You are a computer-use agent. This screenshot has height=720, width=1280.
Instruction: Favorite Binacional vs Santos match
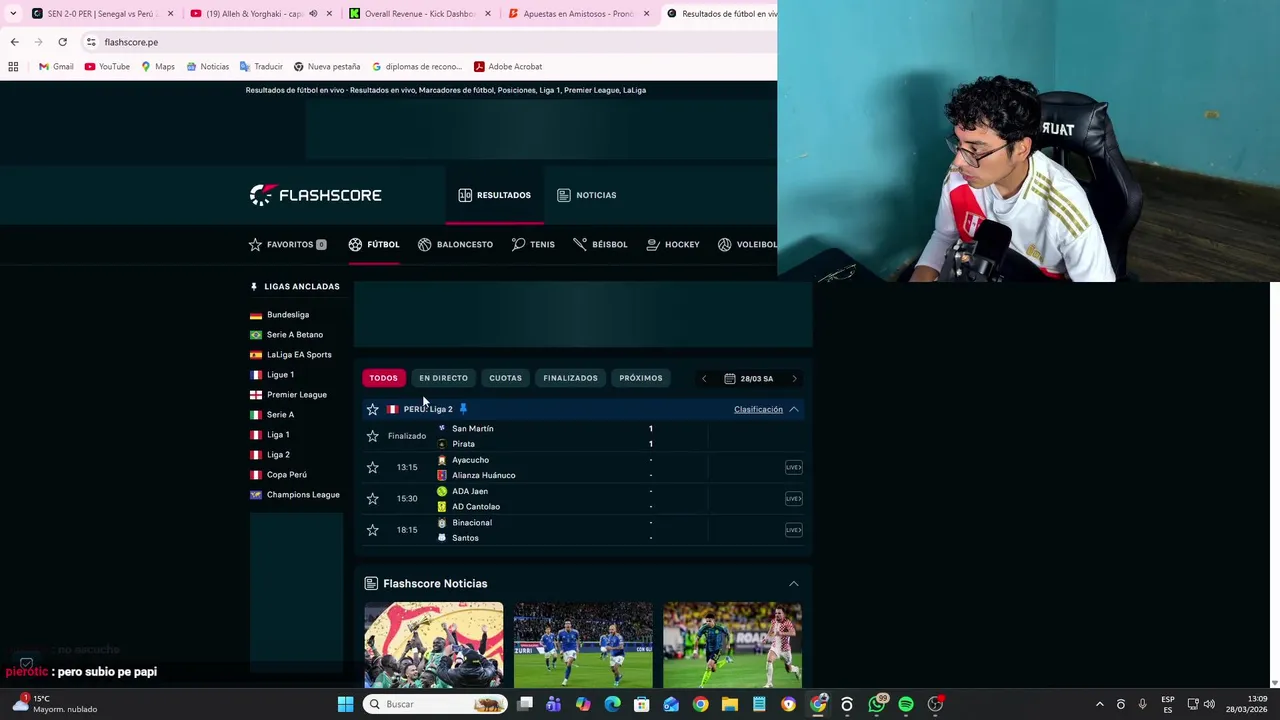[x=373, y=530]
